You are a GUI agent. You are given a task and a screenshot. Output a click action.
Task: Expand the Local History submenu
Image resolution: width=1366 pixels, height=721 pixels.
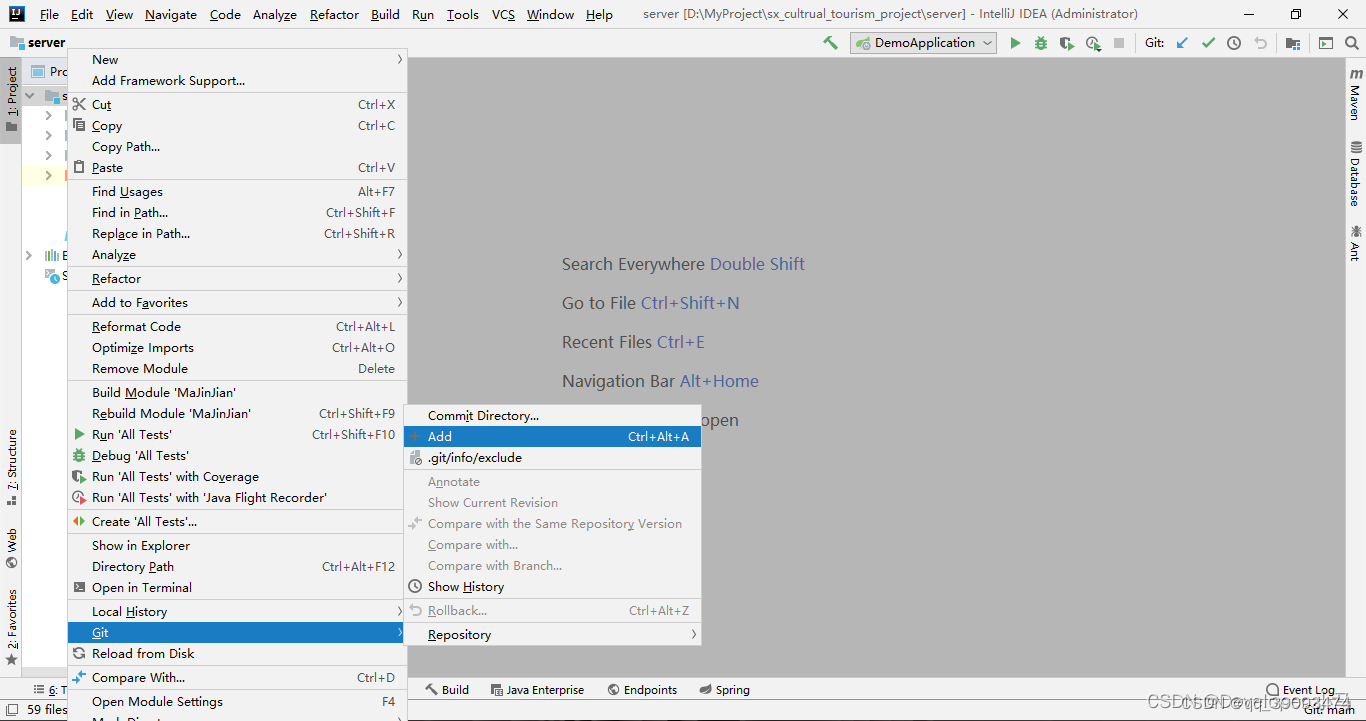(237, 612)
